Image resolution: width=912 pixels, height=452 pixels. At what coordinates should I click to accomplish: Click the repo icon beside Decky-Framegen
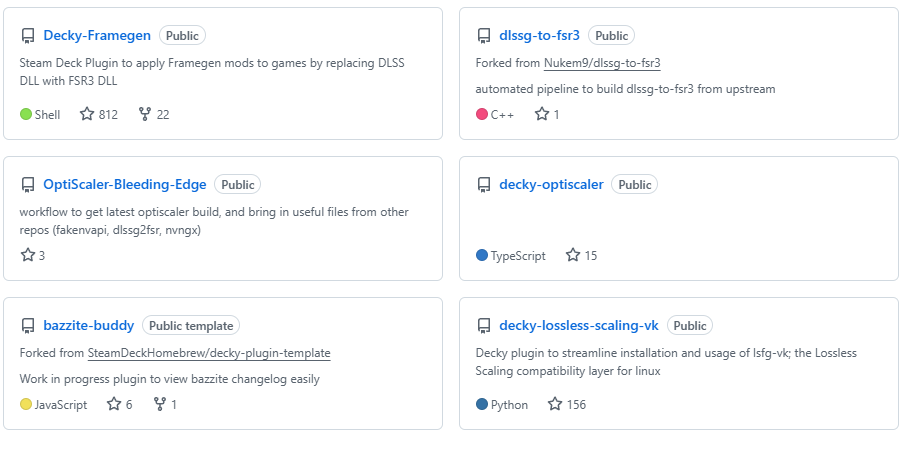tap(28, 36)
